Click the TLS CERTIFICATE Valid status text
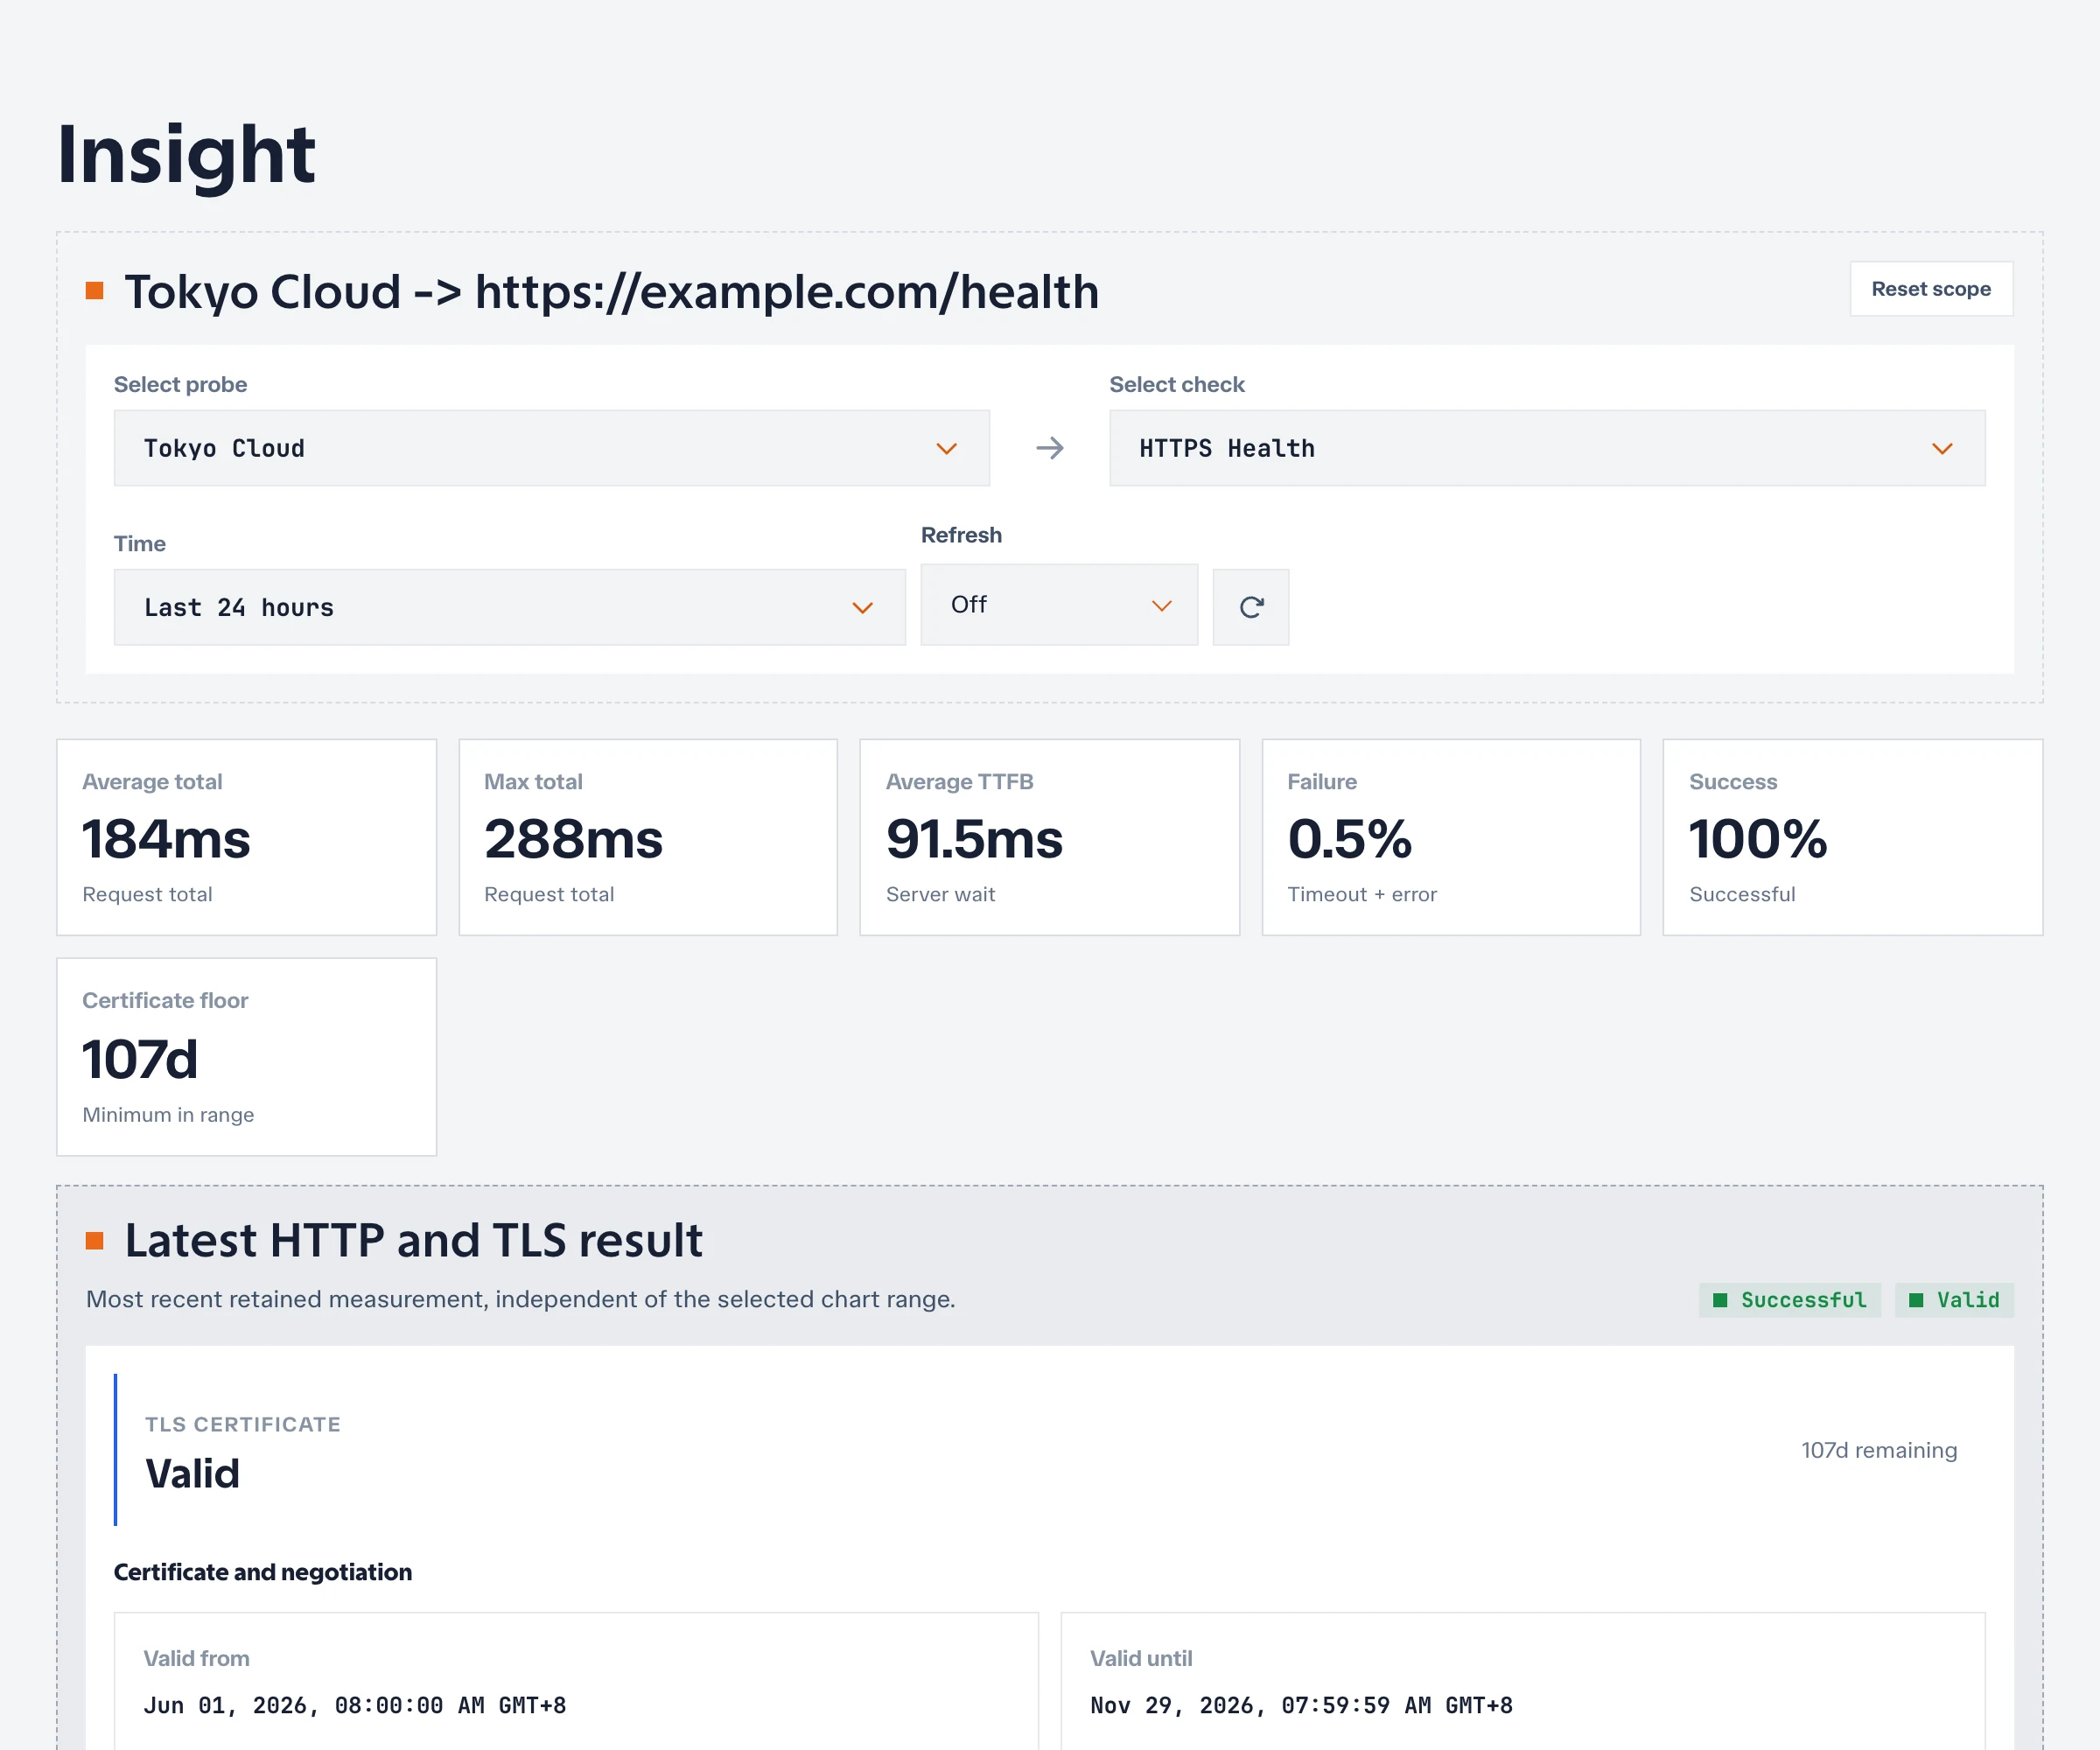Screen dimensions: 2100x1750 pos(192,1473)
